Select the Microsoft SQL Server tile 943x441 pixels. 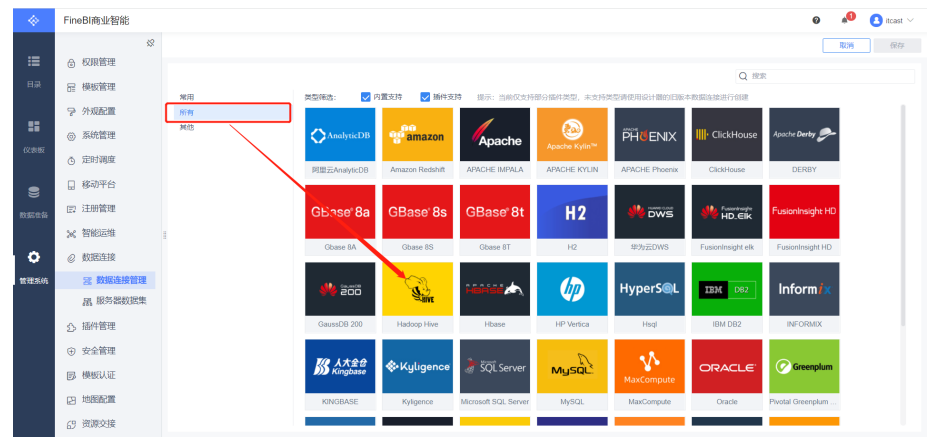[495, 375]
